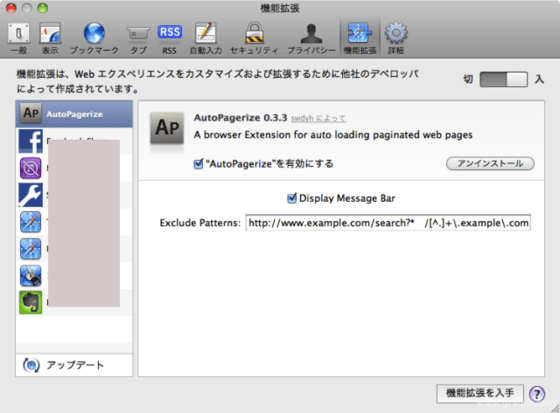The height and width of the screenshot is (413, 560).
Task: Click the 機能拡張を入手 button
Action: click(480, 393)
